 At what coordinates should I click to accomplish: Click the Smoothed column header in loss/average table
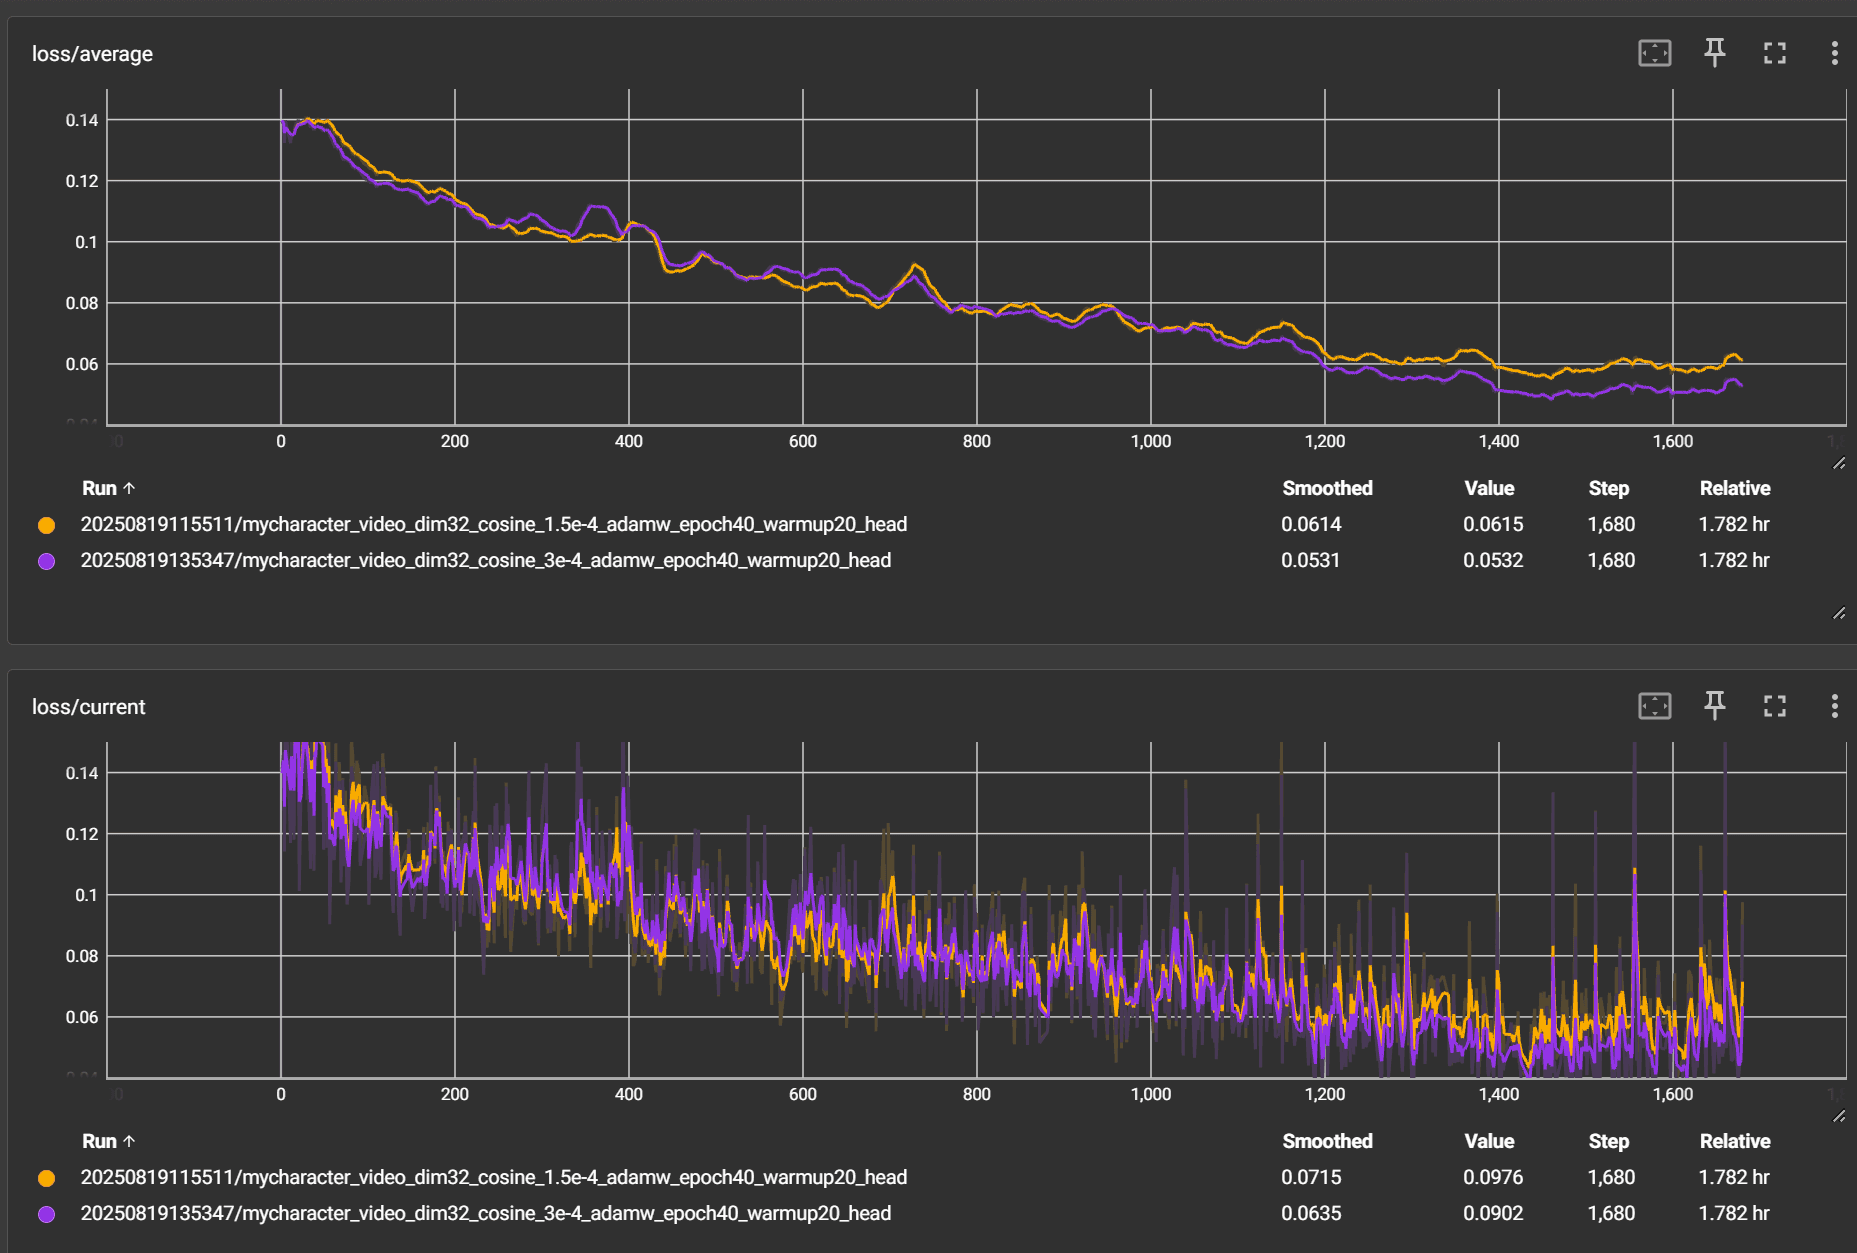pyautogui.click(x=1326, y=488)
